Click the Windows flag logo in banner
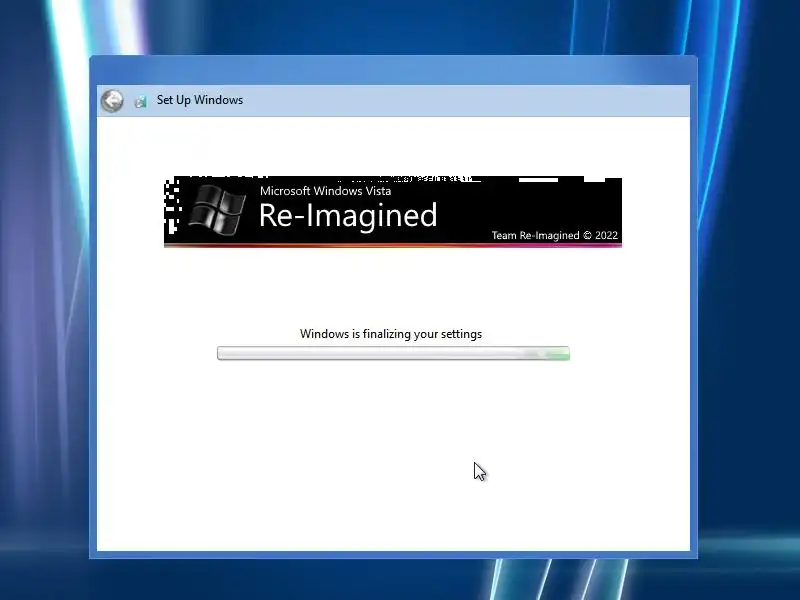Screen dimensions: 800x600 217,210
